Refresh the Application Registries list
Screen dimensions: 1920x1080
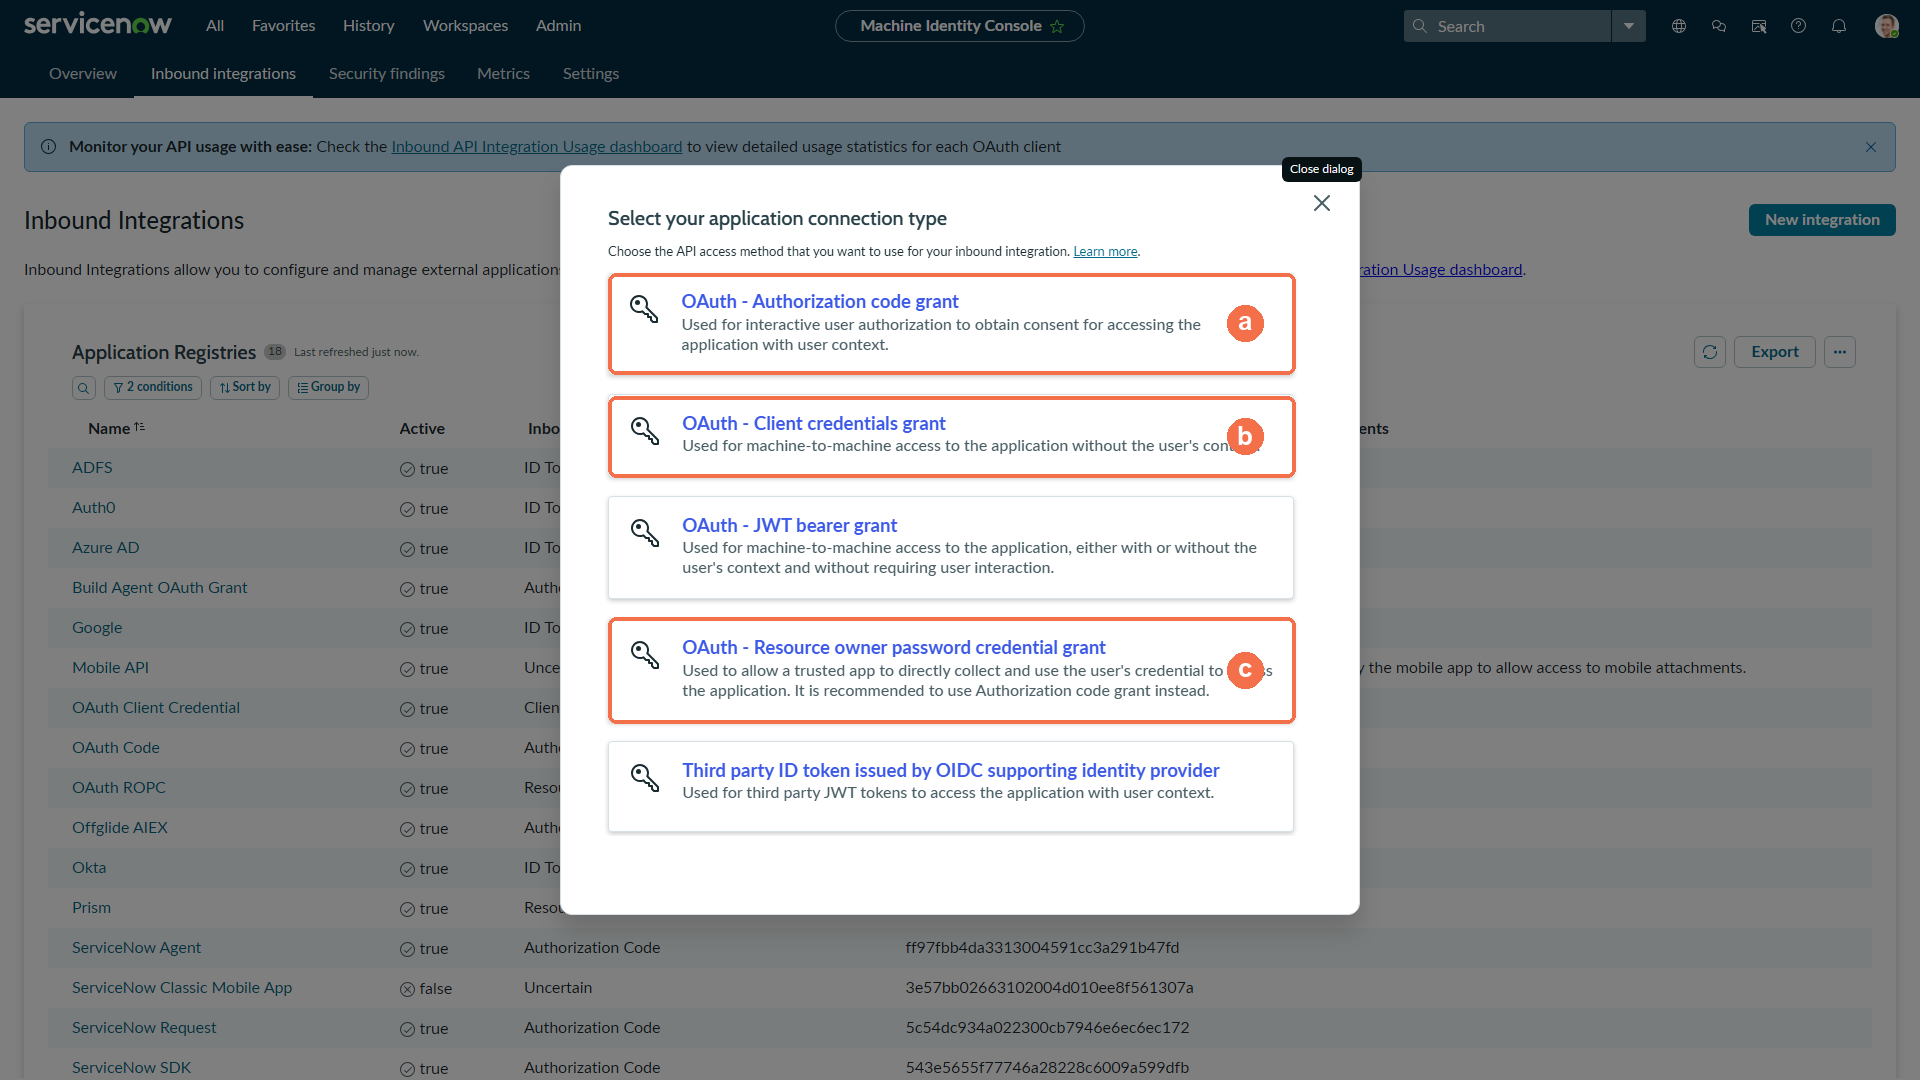(x=1710, y=352)
